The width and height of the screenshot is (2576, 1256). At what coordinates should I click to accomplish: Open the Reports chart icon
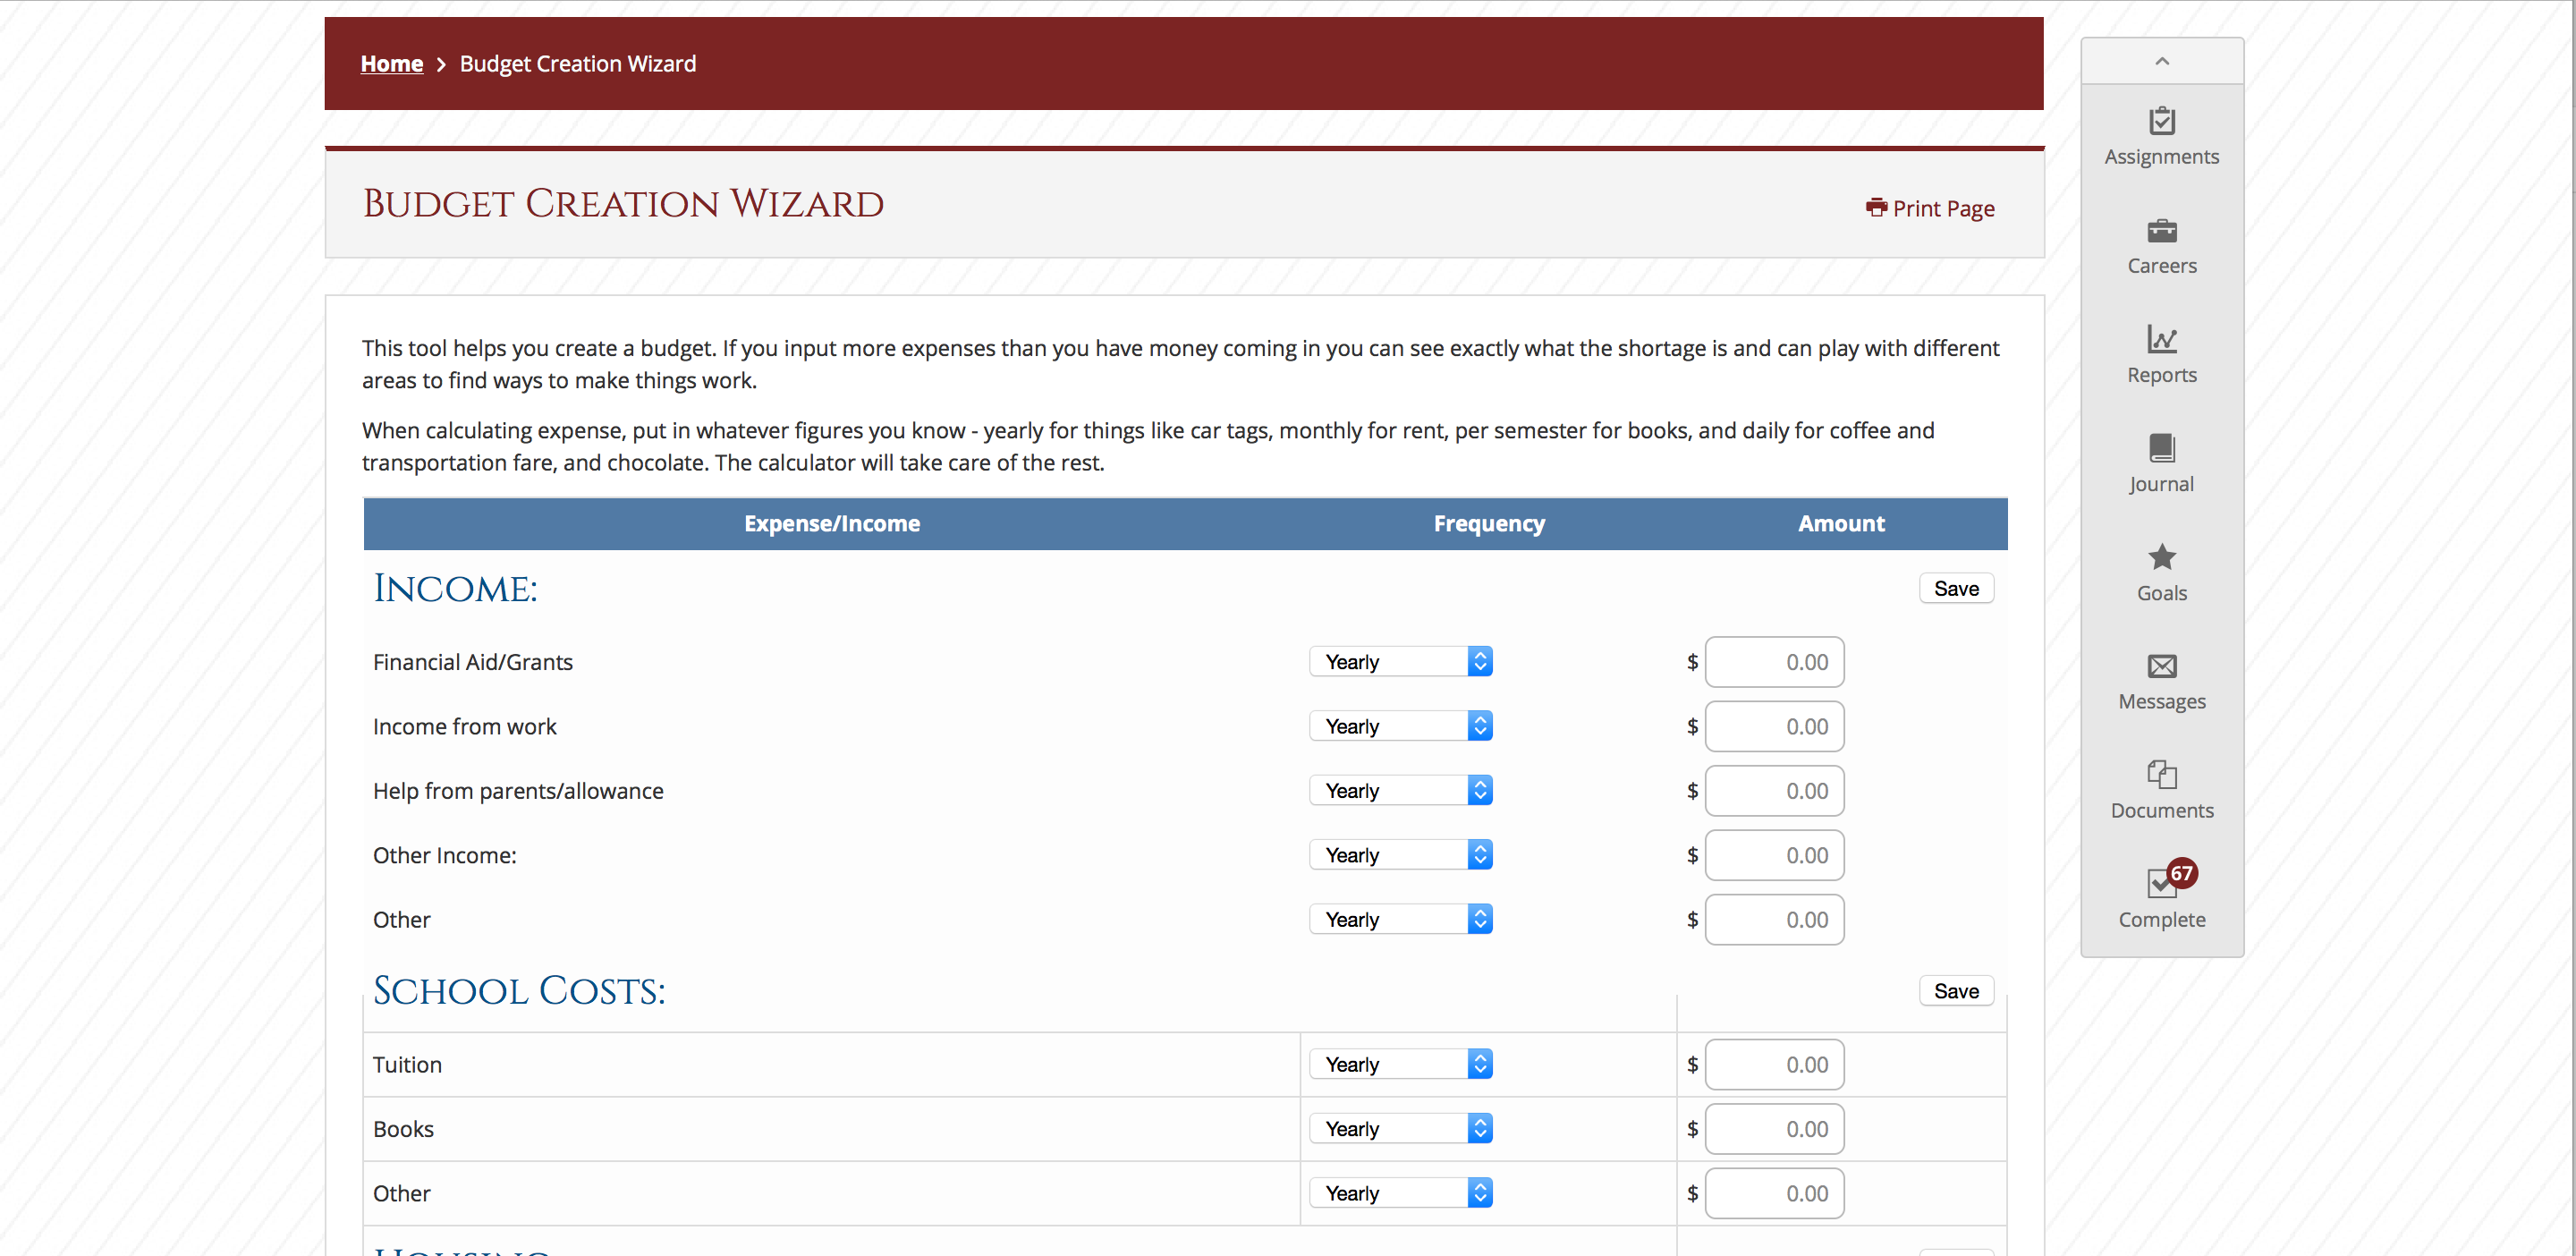(2161, 339)
